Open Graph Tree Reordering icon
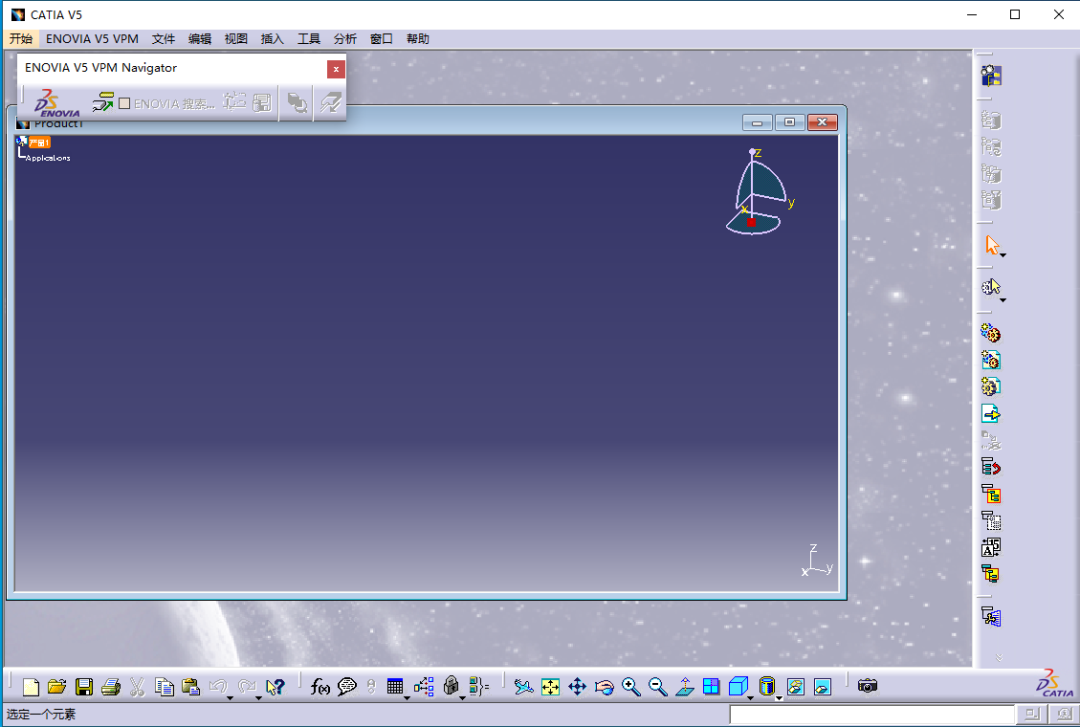 click(x=991, y=467)
